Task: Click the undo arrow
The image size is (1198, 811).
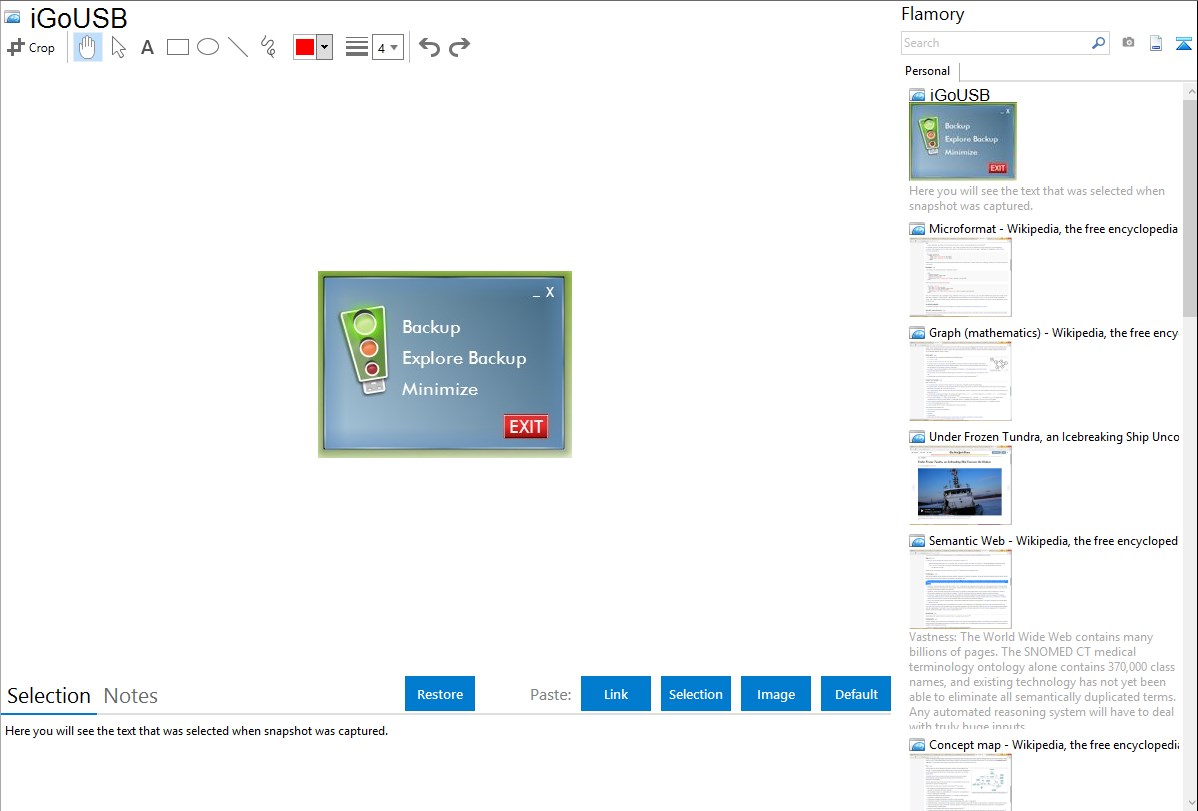Action: pyautogui.click(x=429, y=47)
